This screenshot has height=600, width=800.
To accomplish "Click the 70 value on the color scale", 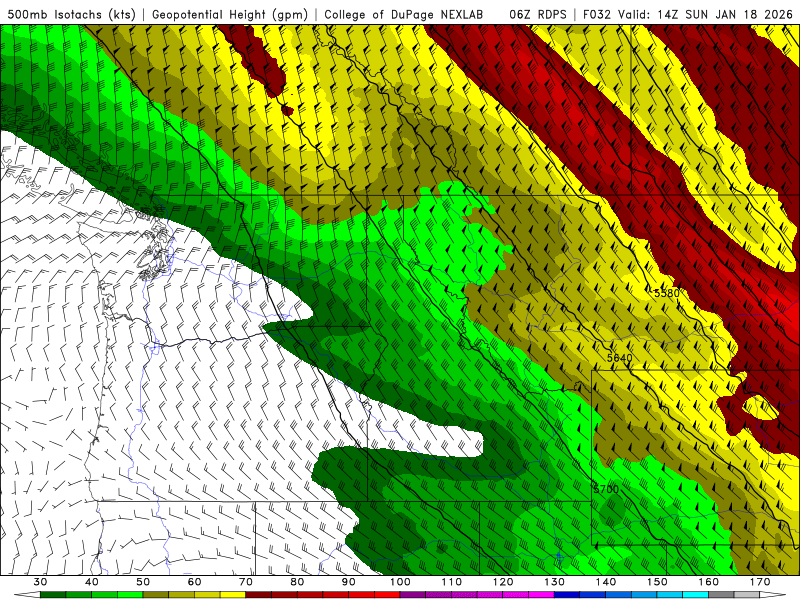I will [246, 582].
